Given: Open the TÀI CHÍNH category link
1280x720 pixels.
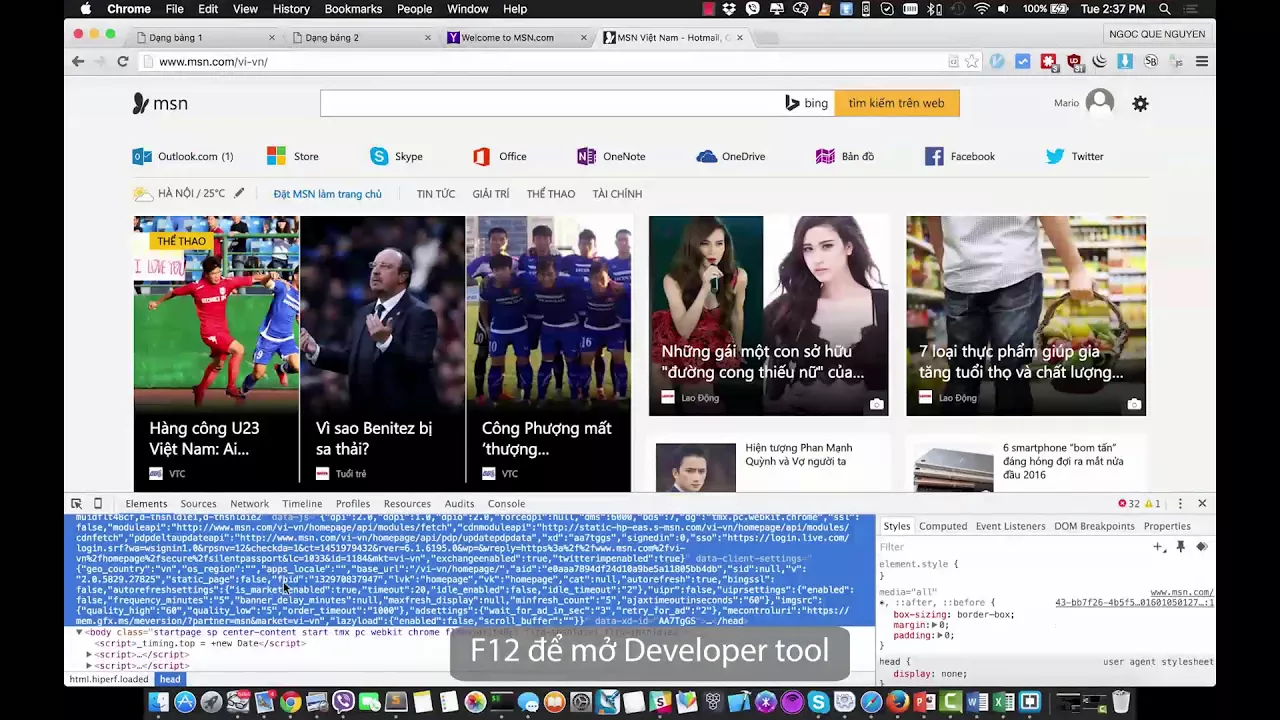Looking at the screenshot, I should 617,194.
